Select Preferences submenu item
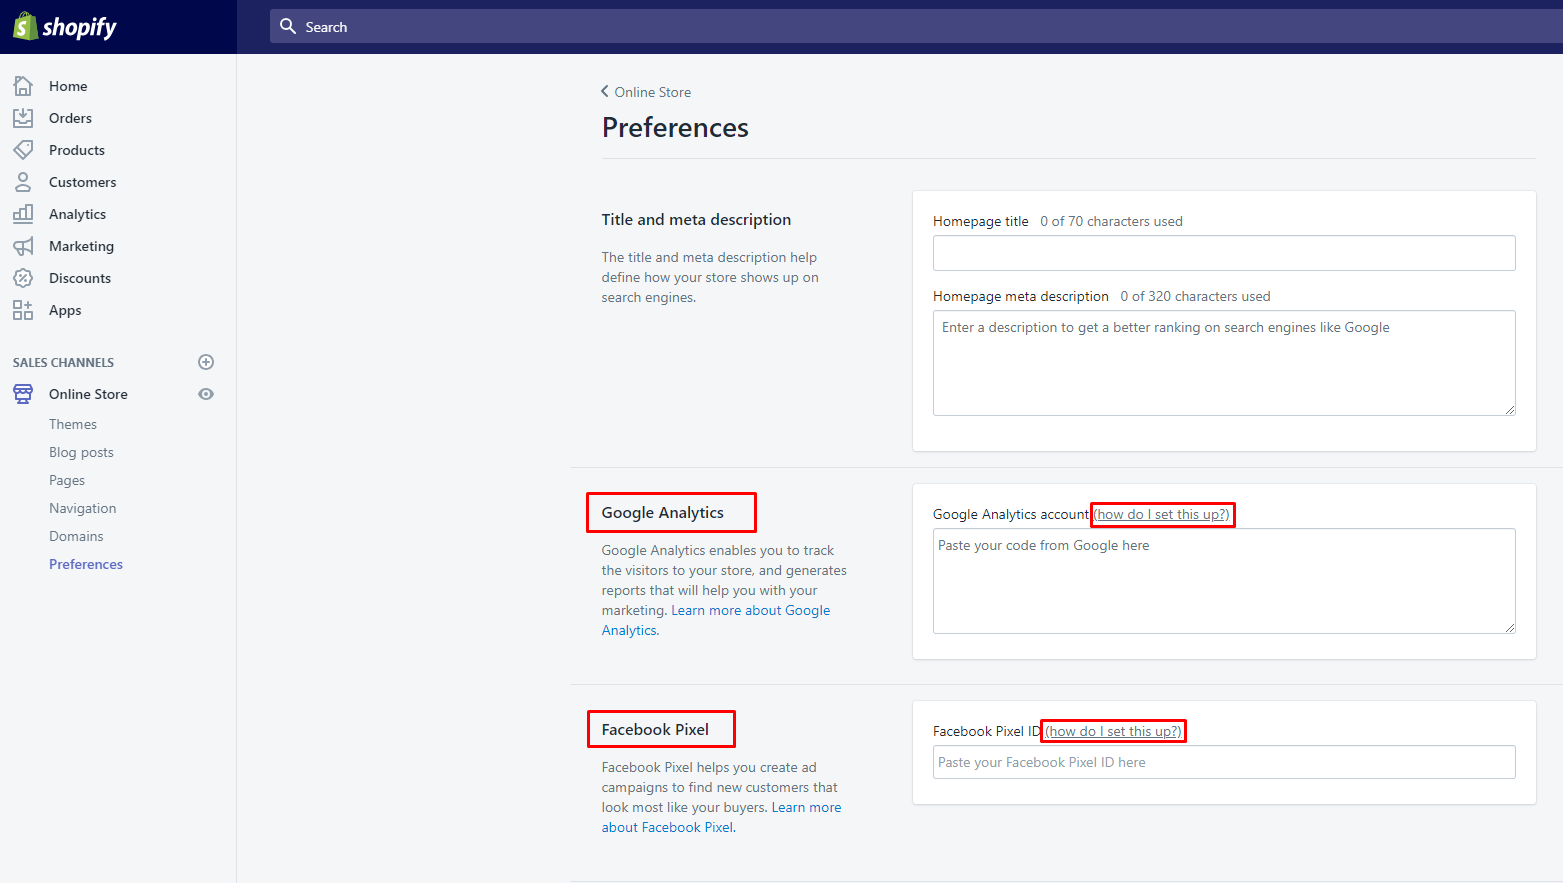The image size is (1563, 883). [86, 564]
